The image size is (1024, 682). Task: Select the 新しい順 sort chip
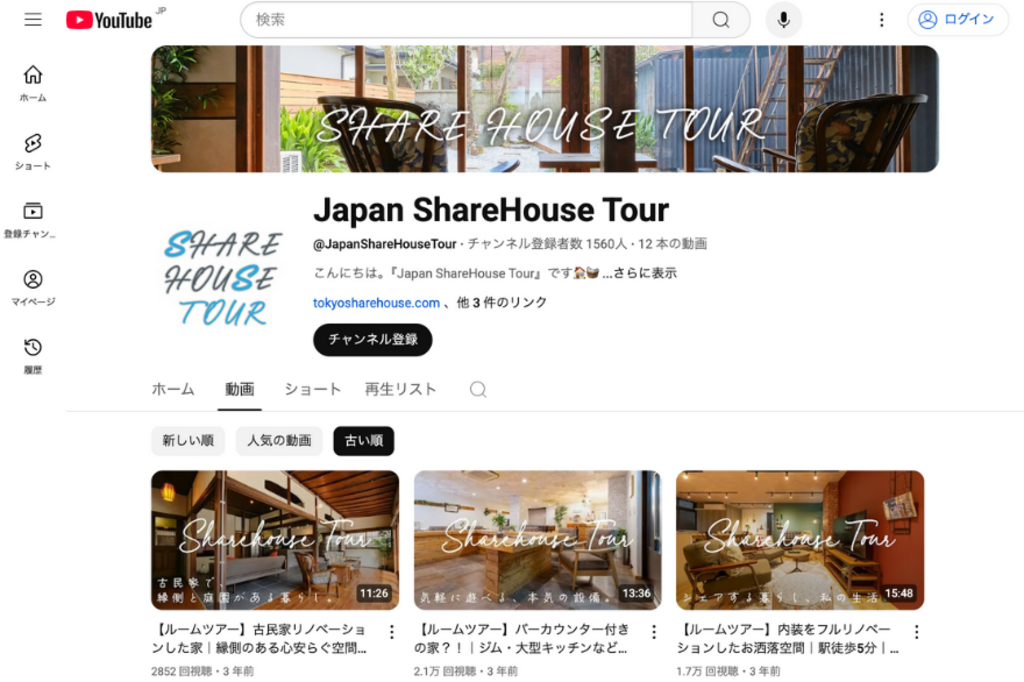coord(188,441)
